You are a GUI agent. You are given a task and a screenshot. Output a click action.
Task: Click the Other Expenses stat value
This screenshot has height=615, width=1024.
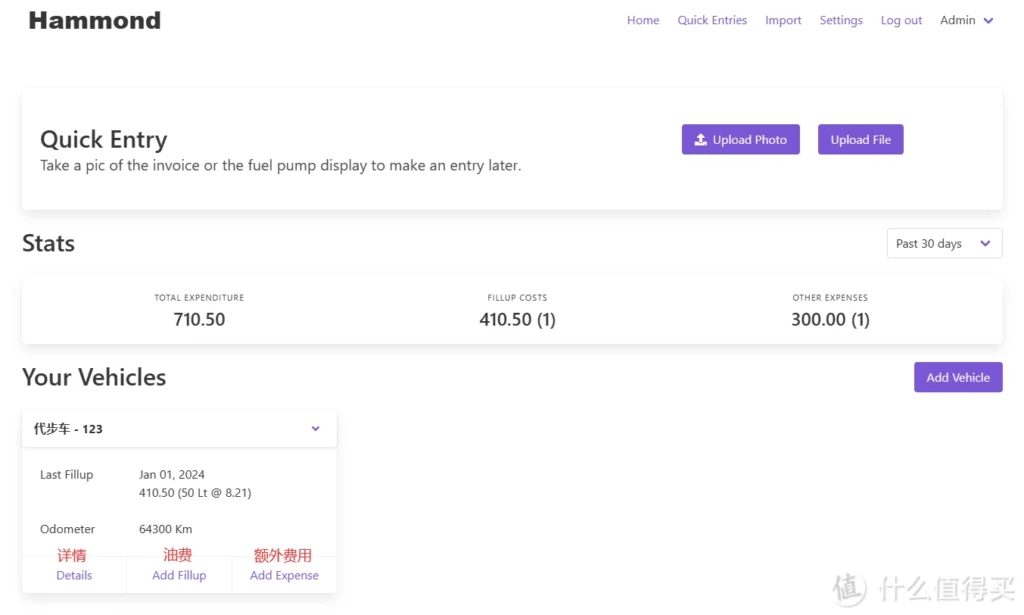[x=830, y=320]
